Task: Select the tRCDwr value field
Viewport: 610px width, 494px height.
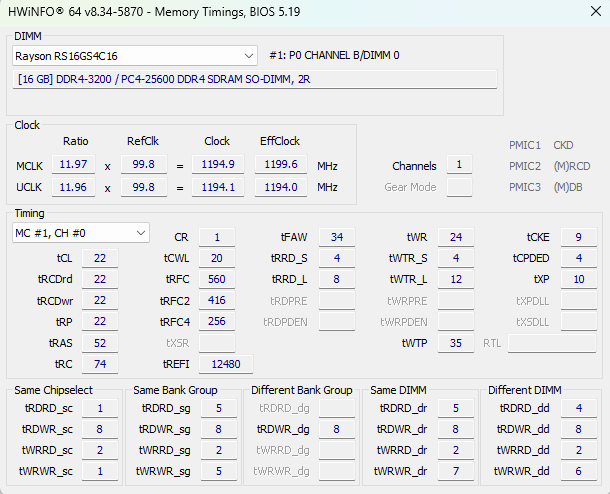Action: [100, 301]
